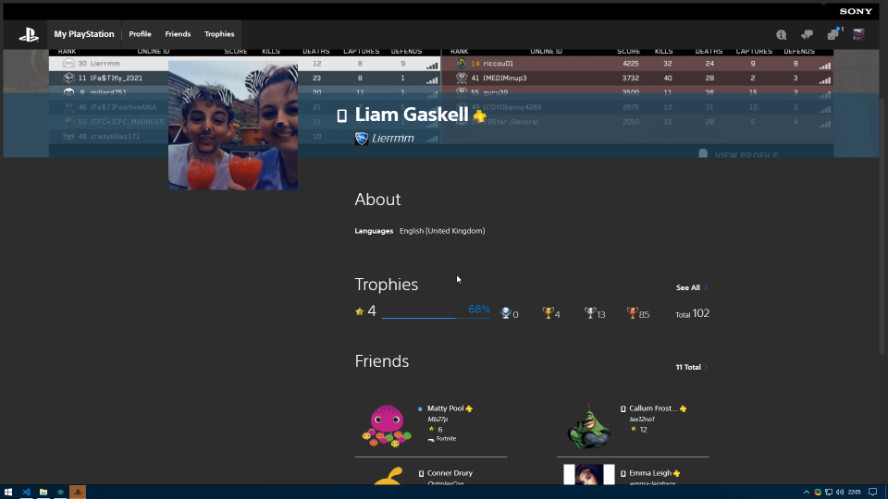Click the volume speaker tray icon
The width and height of the screenshot is (888, 499).
[840, 492]
